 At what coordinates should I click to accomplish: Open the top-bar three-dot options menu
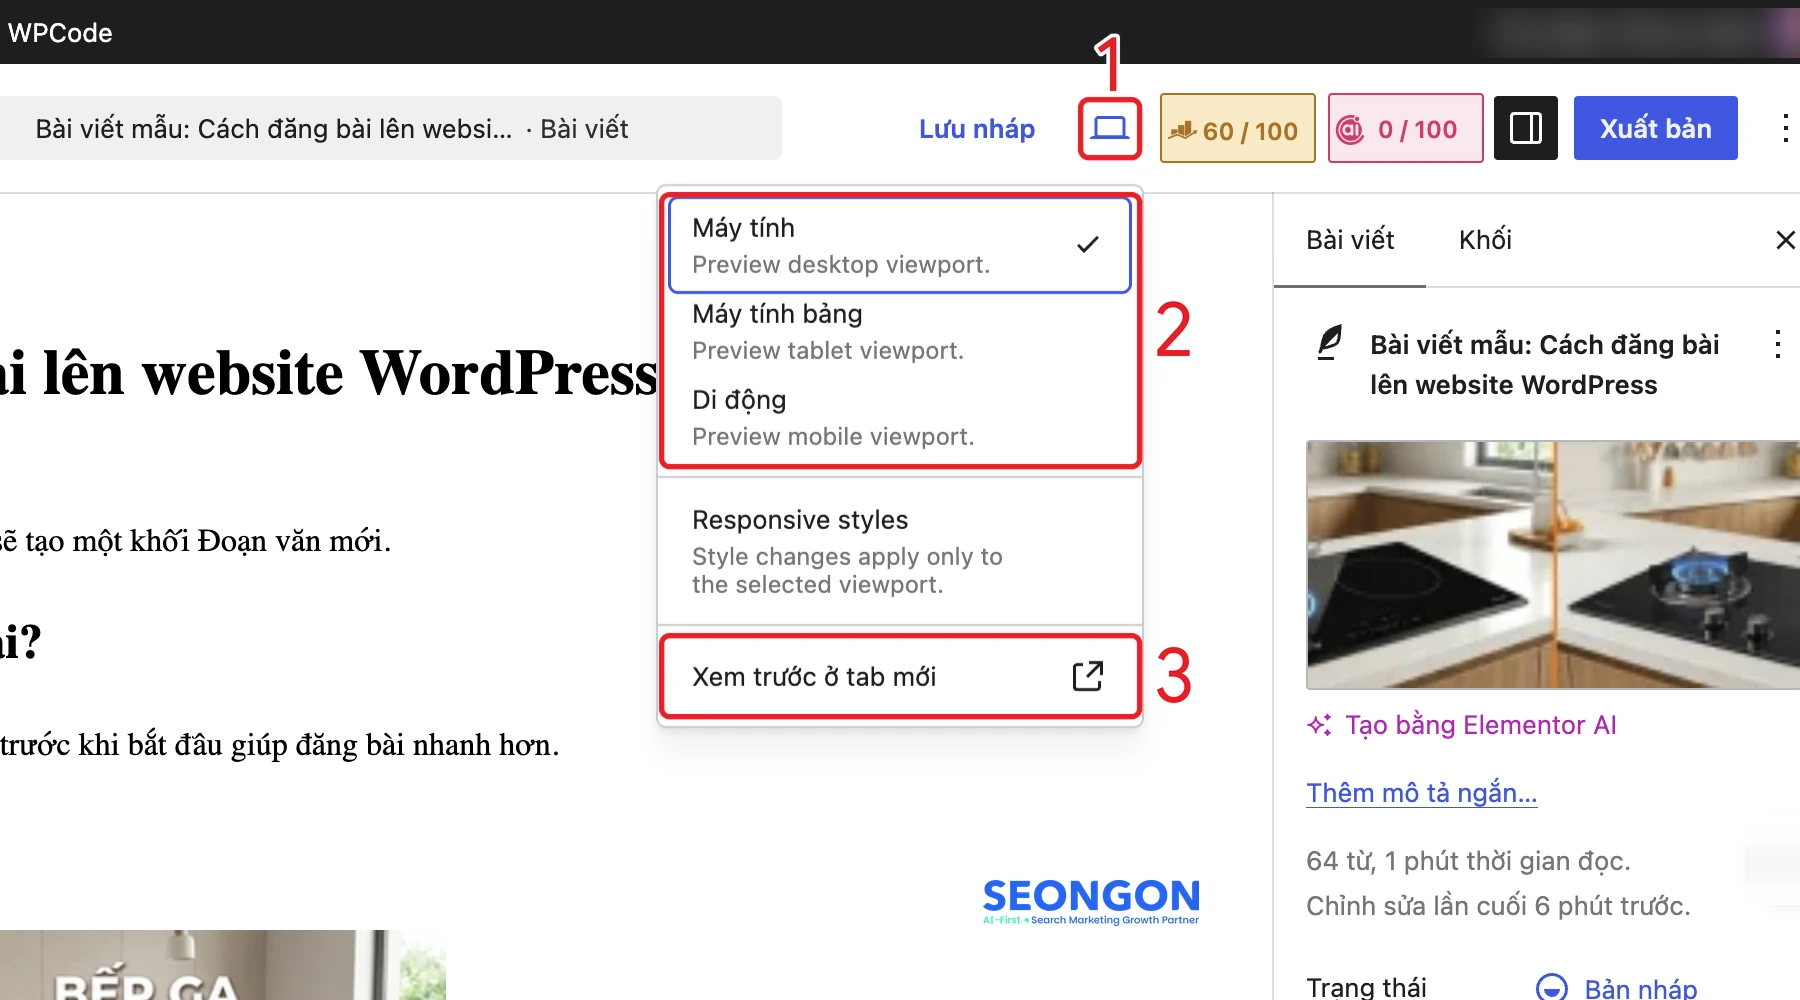point(1785,128)
